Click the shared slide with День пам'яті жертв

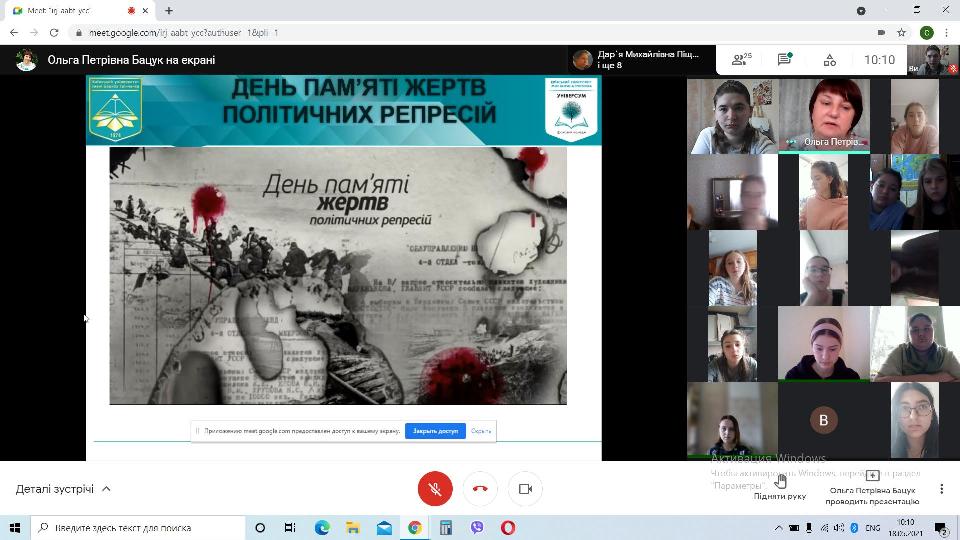[x=338, y=275]
